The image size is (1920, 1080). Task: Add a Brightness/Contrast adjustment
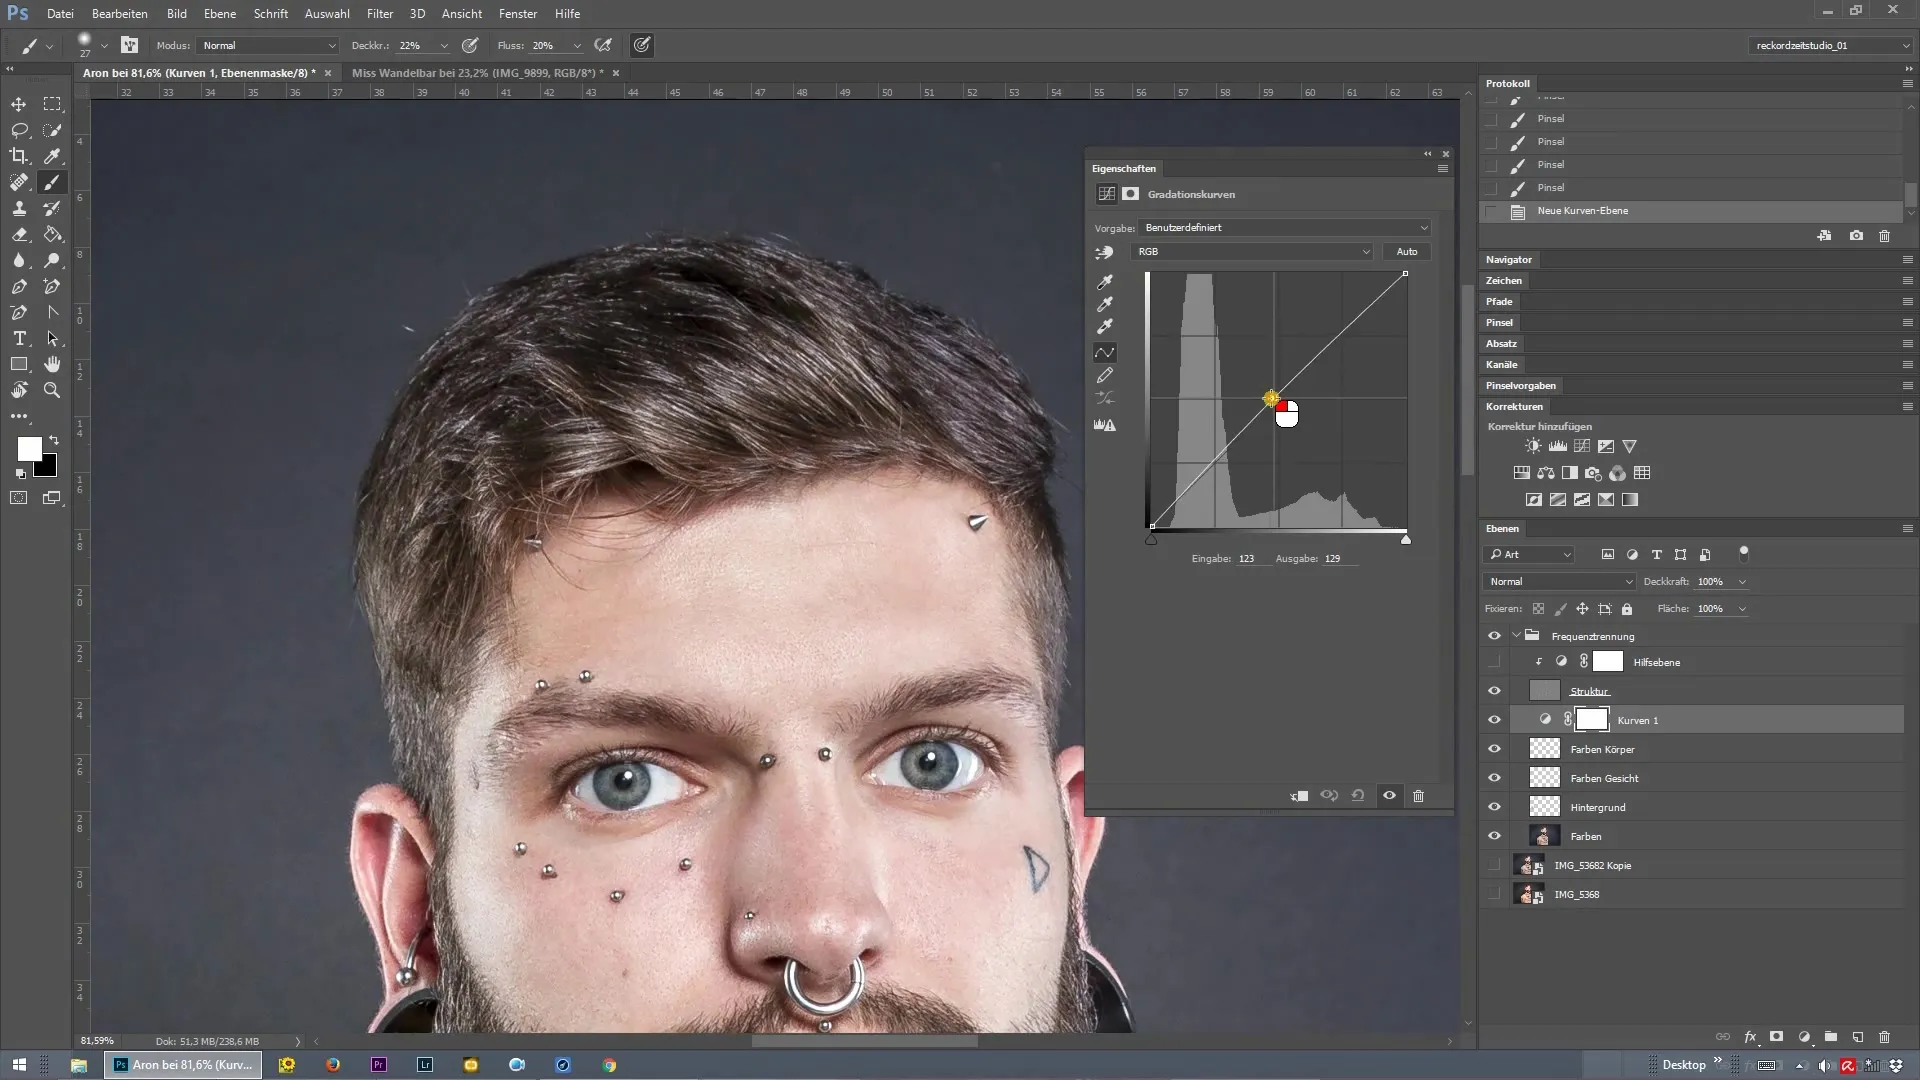[1533, 446]
